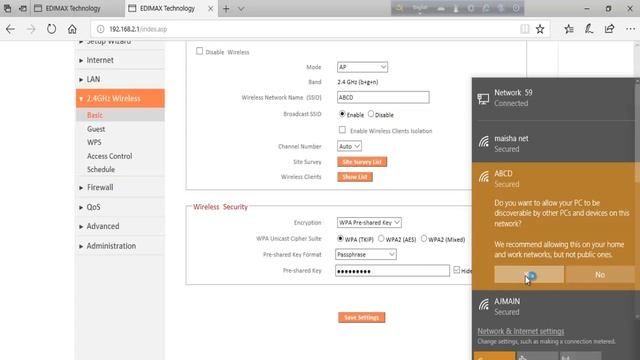
Task: Select WPA (TKIP) cipher suite
Action: tap(340, 238)
